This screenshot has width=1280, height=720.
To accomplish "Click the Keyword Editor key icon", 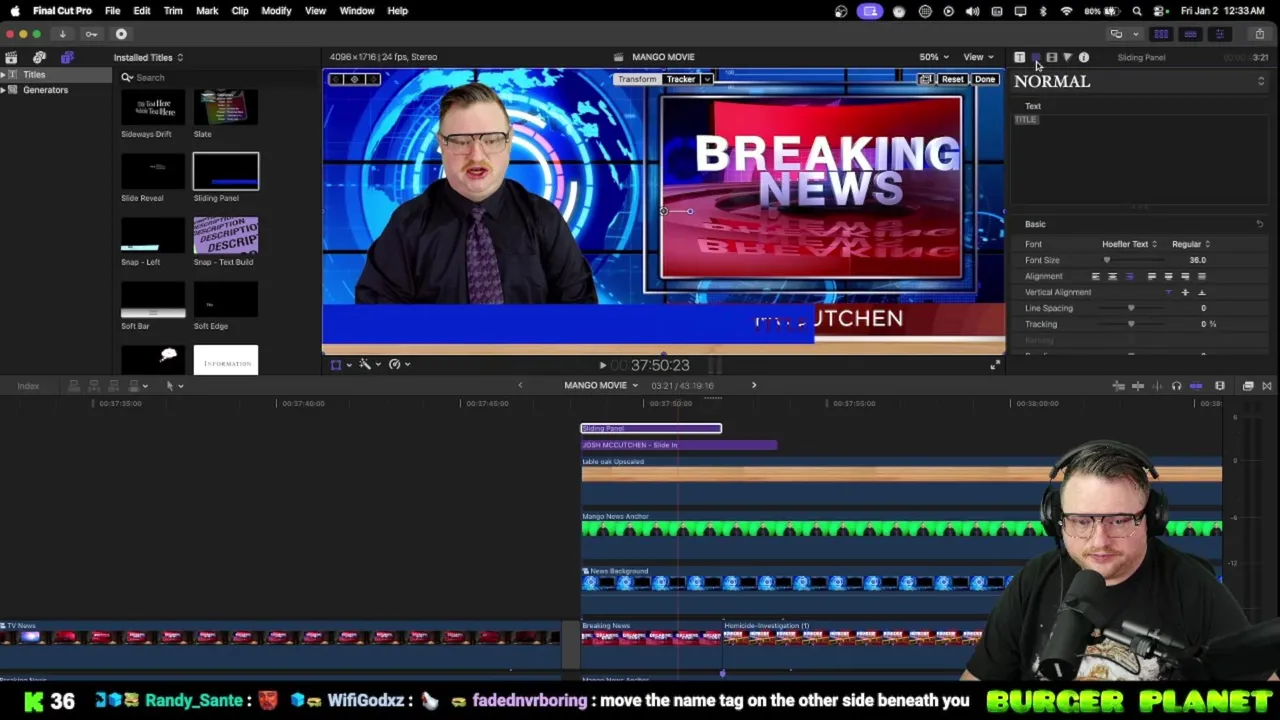I will click(91, 34).
